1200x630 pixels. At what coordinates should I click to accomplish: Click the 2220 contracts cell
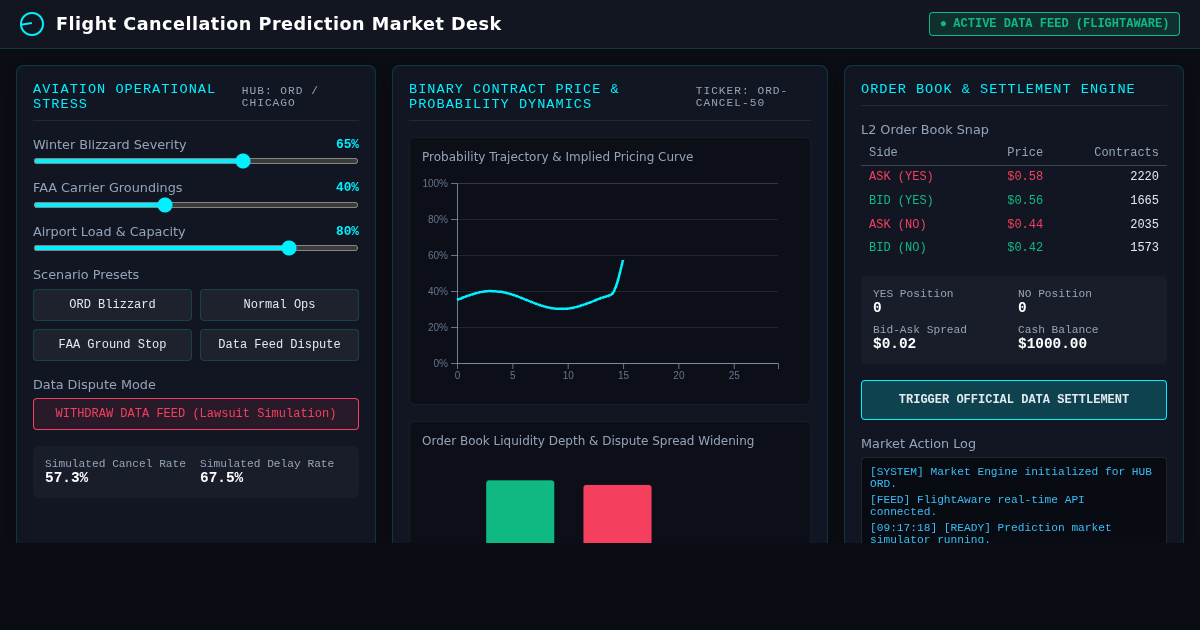pos(1144,177)
